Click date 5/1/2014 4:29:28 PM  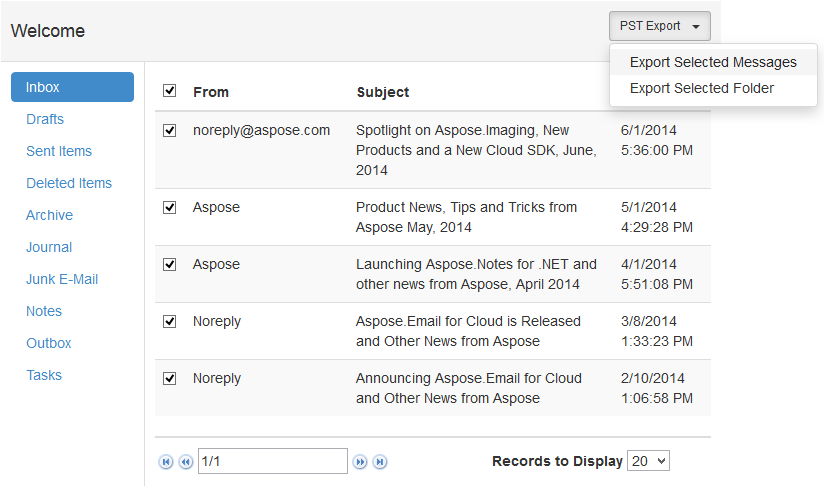(x=657, y=217)
